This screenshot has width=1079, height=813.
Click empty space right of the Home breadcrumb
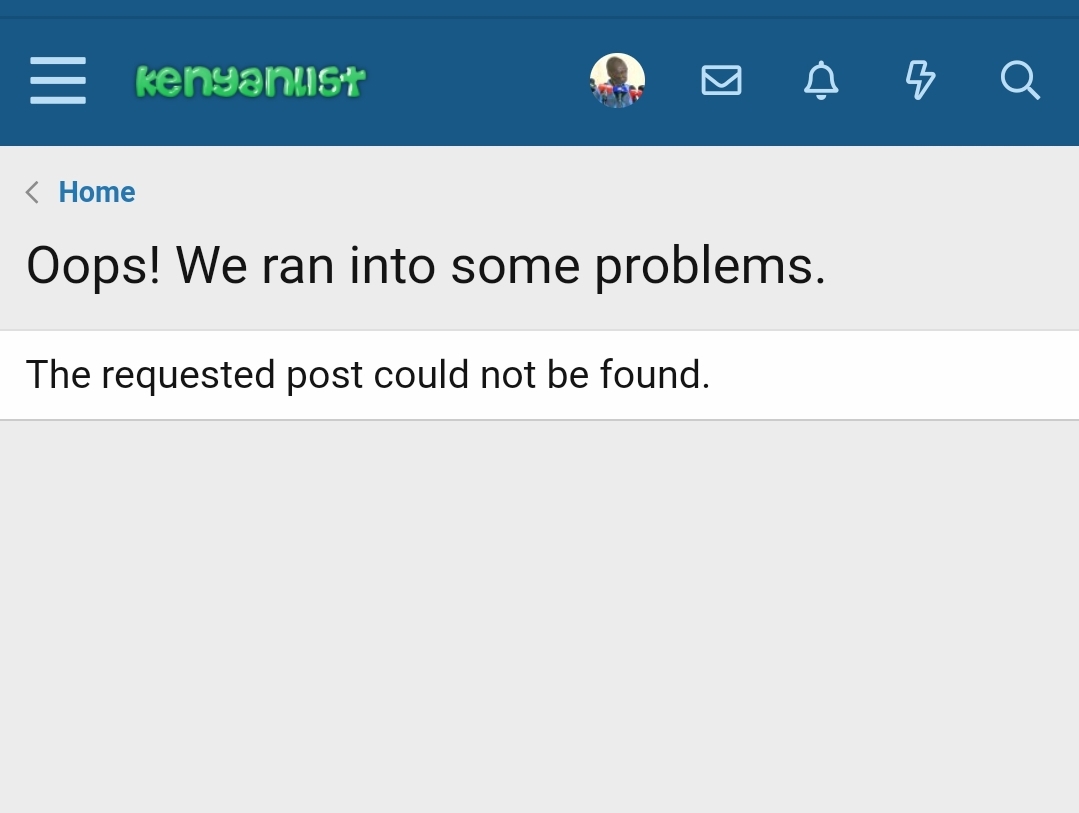coord(600,192)
